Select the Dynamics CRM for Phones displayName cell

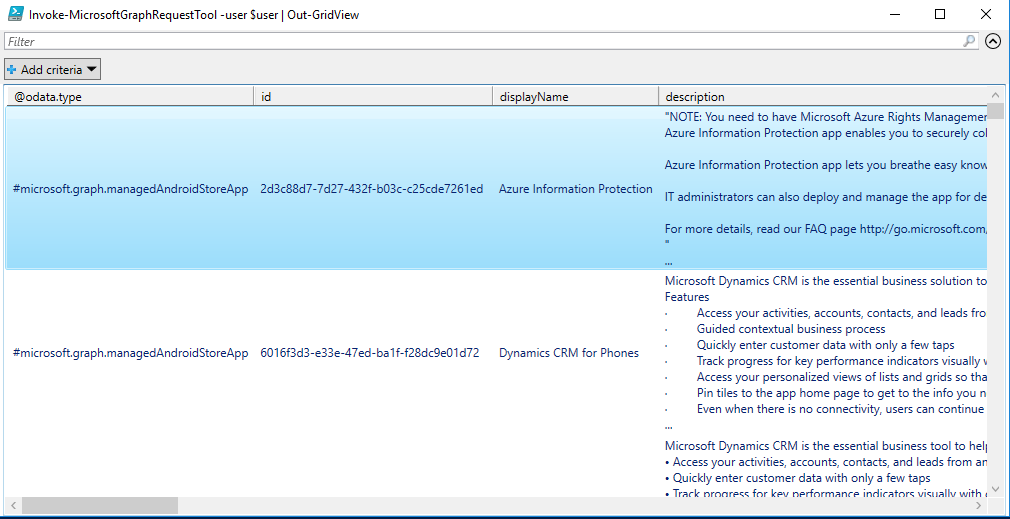coord(569,353)
